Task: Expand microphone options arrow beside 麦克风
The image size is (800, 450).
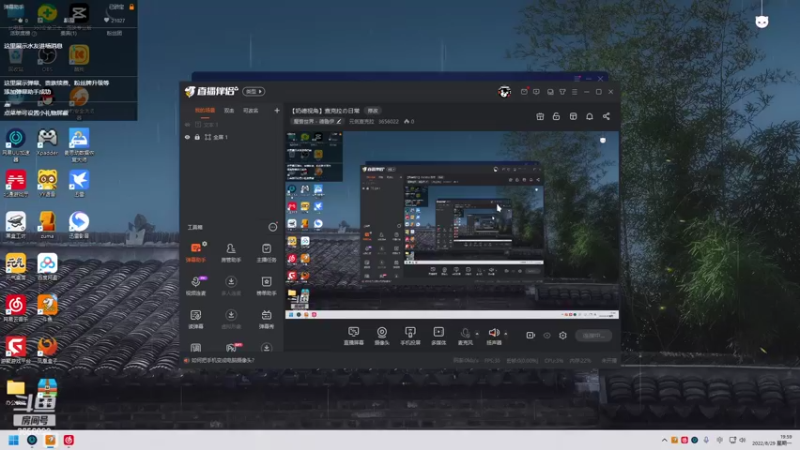Action: [477, 334]
